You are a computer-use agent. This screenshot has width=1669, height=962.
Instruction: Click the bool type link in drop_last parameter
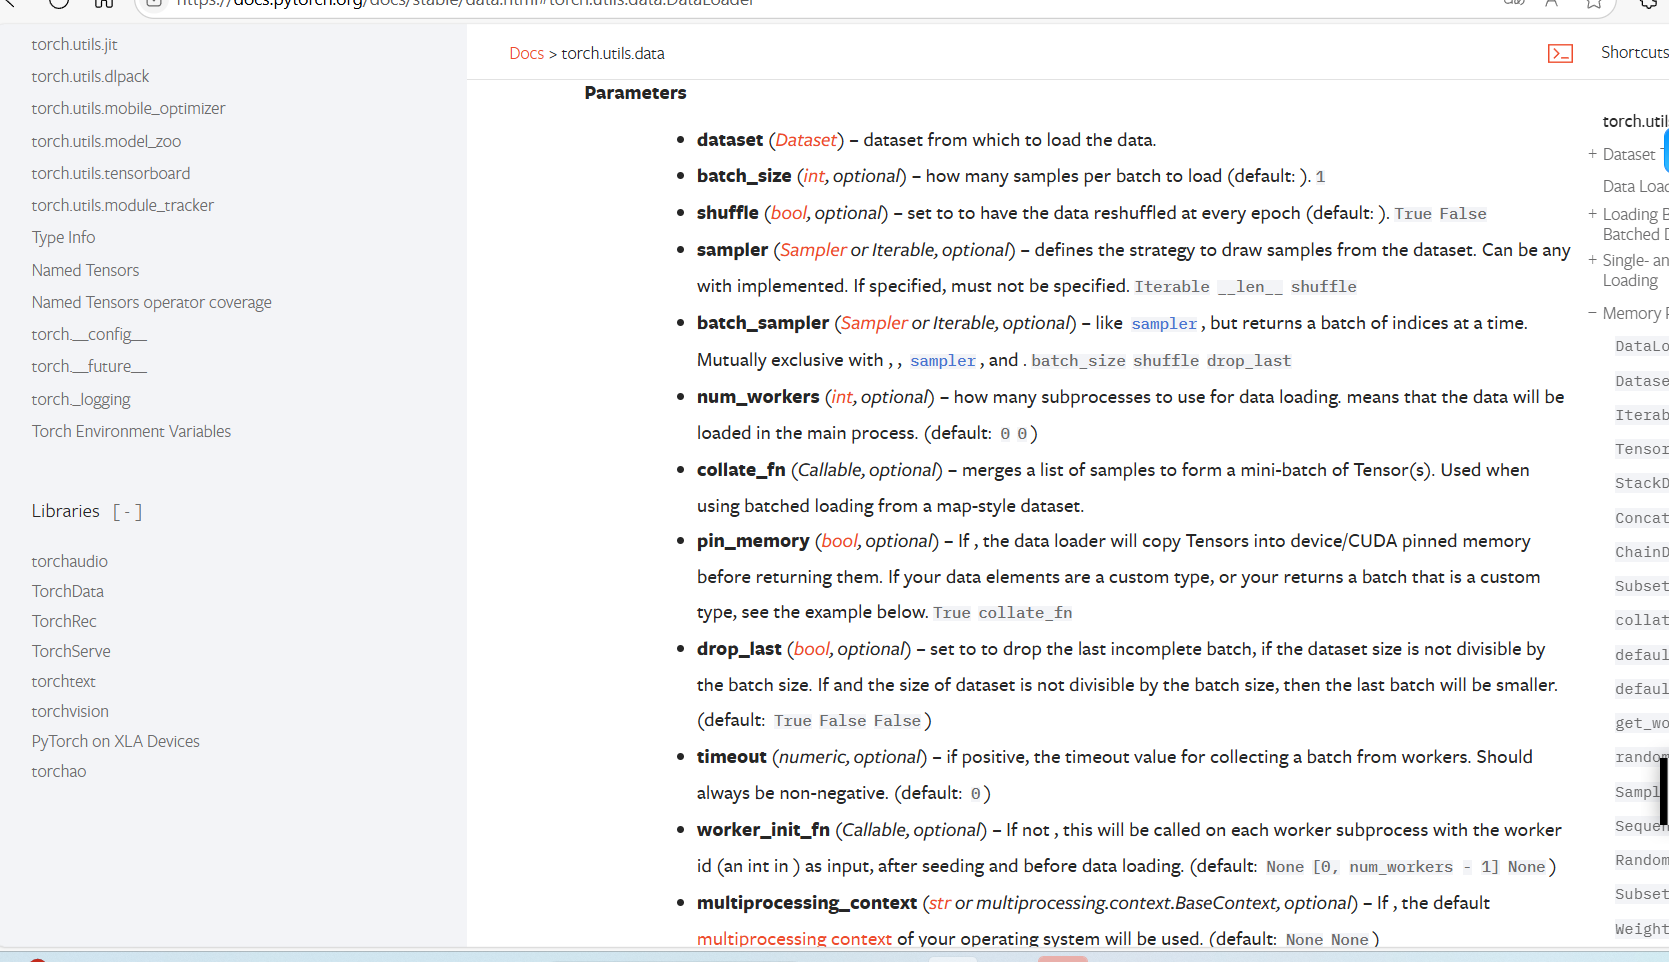[811, 650]
